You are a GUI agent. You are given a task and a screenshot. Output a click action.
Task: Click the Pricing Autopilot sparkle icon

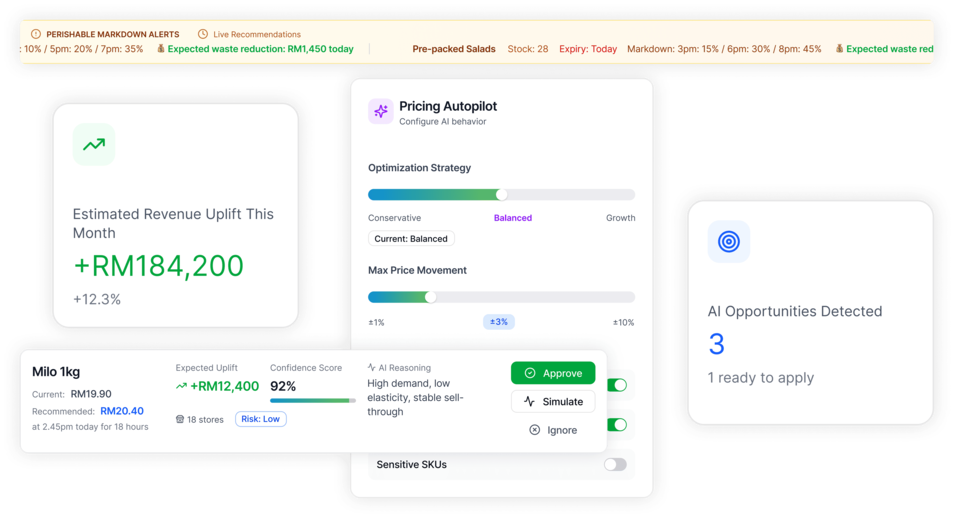tap(380, 112)
